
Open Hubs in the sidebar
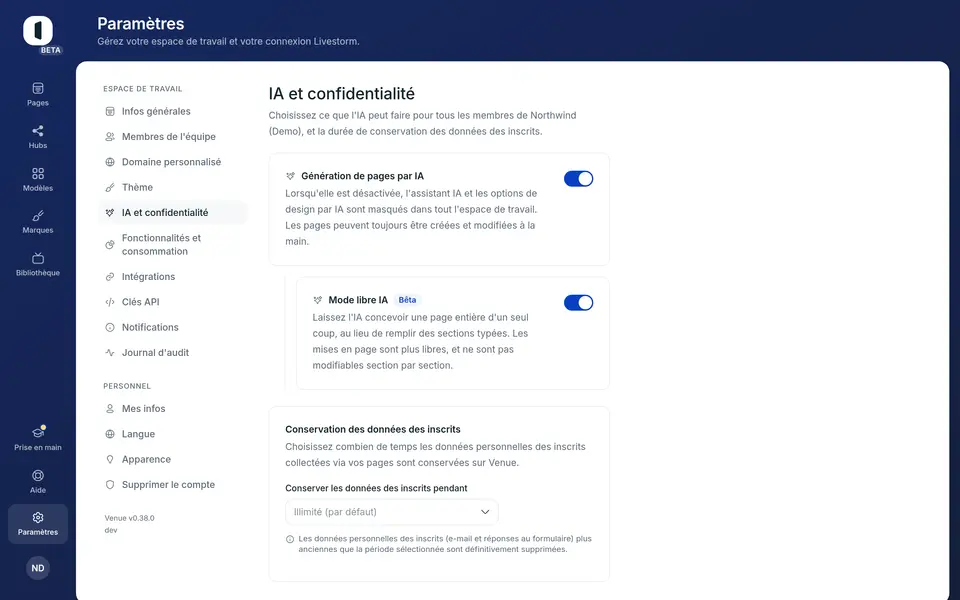[x=38, y=137]
